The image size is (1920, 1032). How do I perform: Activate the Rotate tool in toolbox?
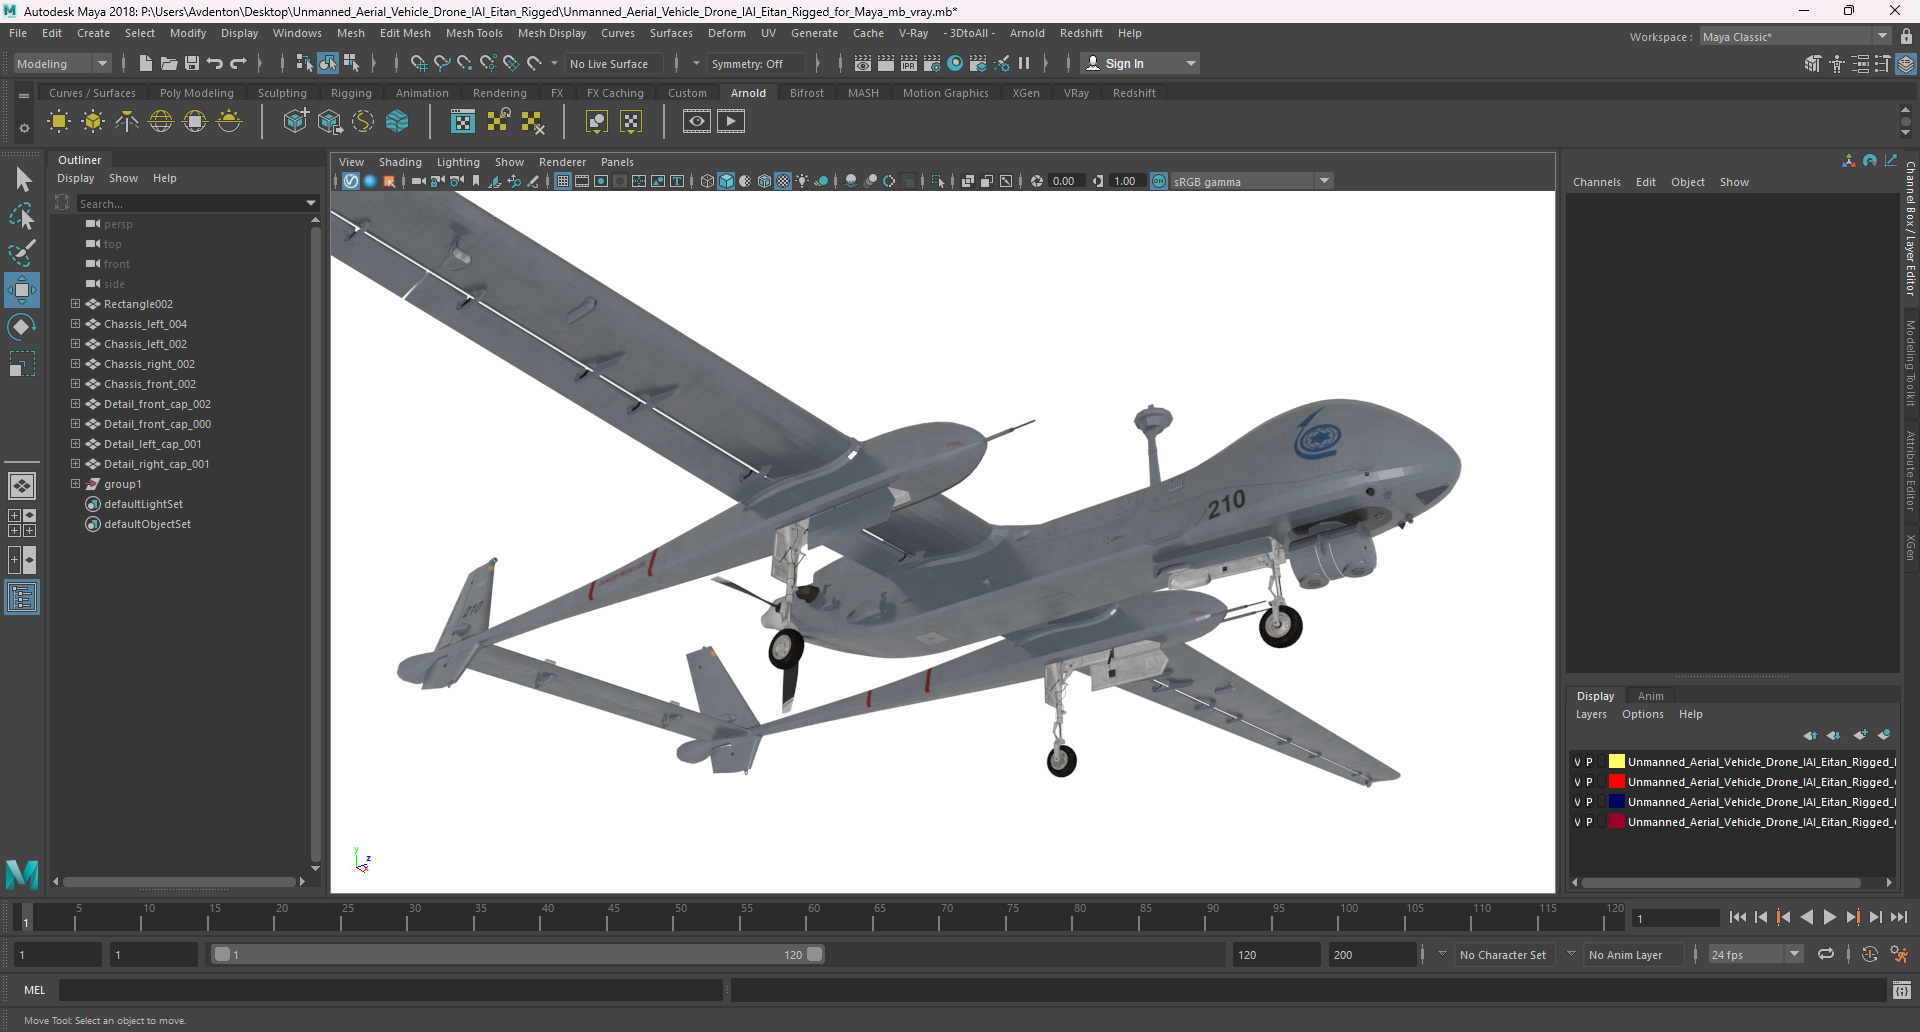point(22,327)
